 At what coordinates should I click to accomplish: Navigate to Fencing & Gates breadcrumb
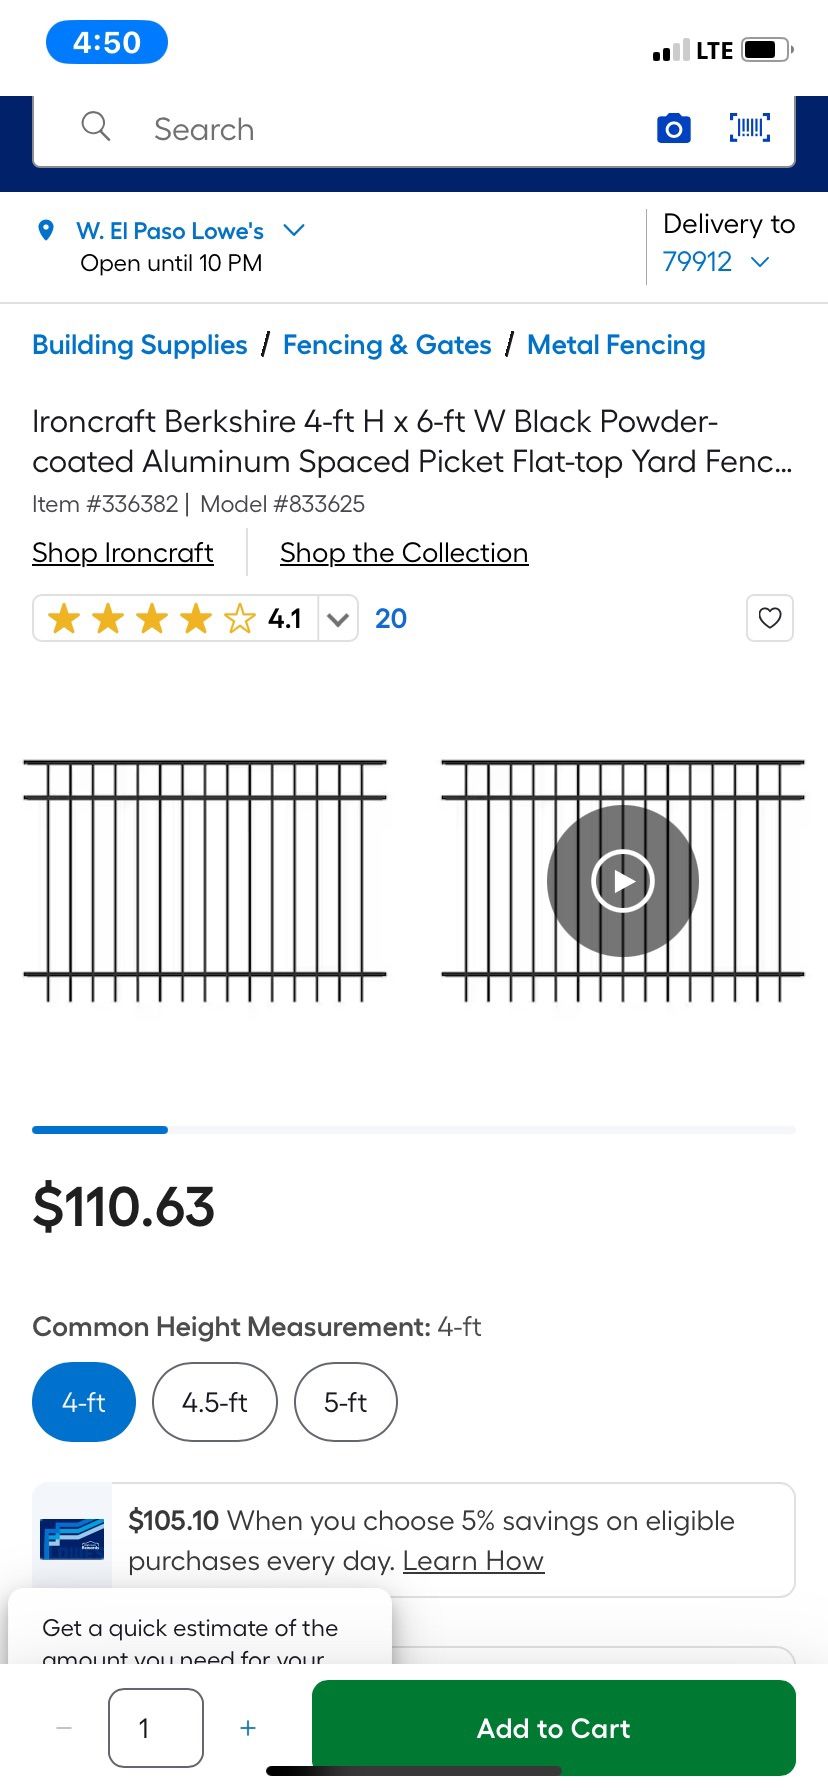click(x=387, y=345)
